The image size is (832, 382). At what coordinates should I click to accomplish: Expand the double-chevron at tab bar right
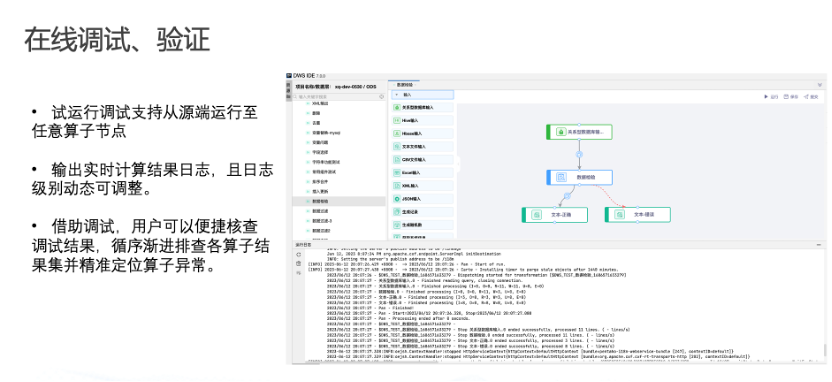click(x=820, y=85)
